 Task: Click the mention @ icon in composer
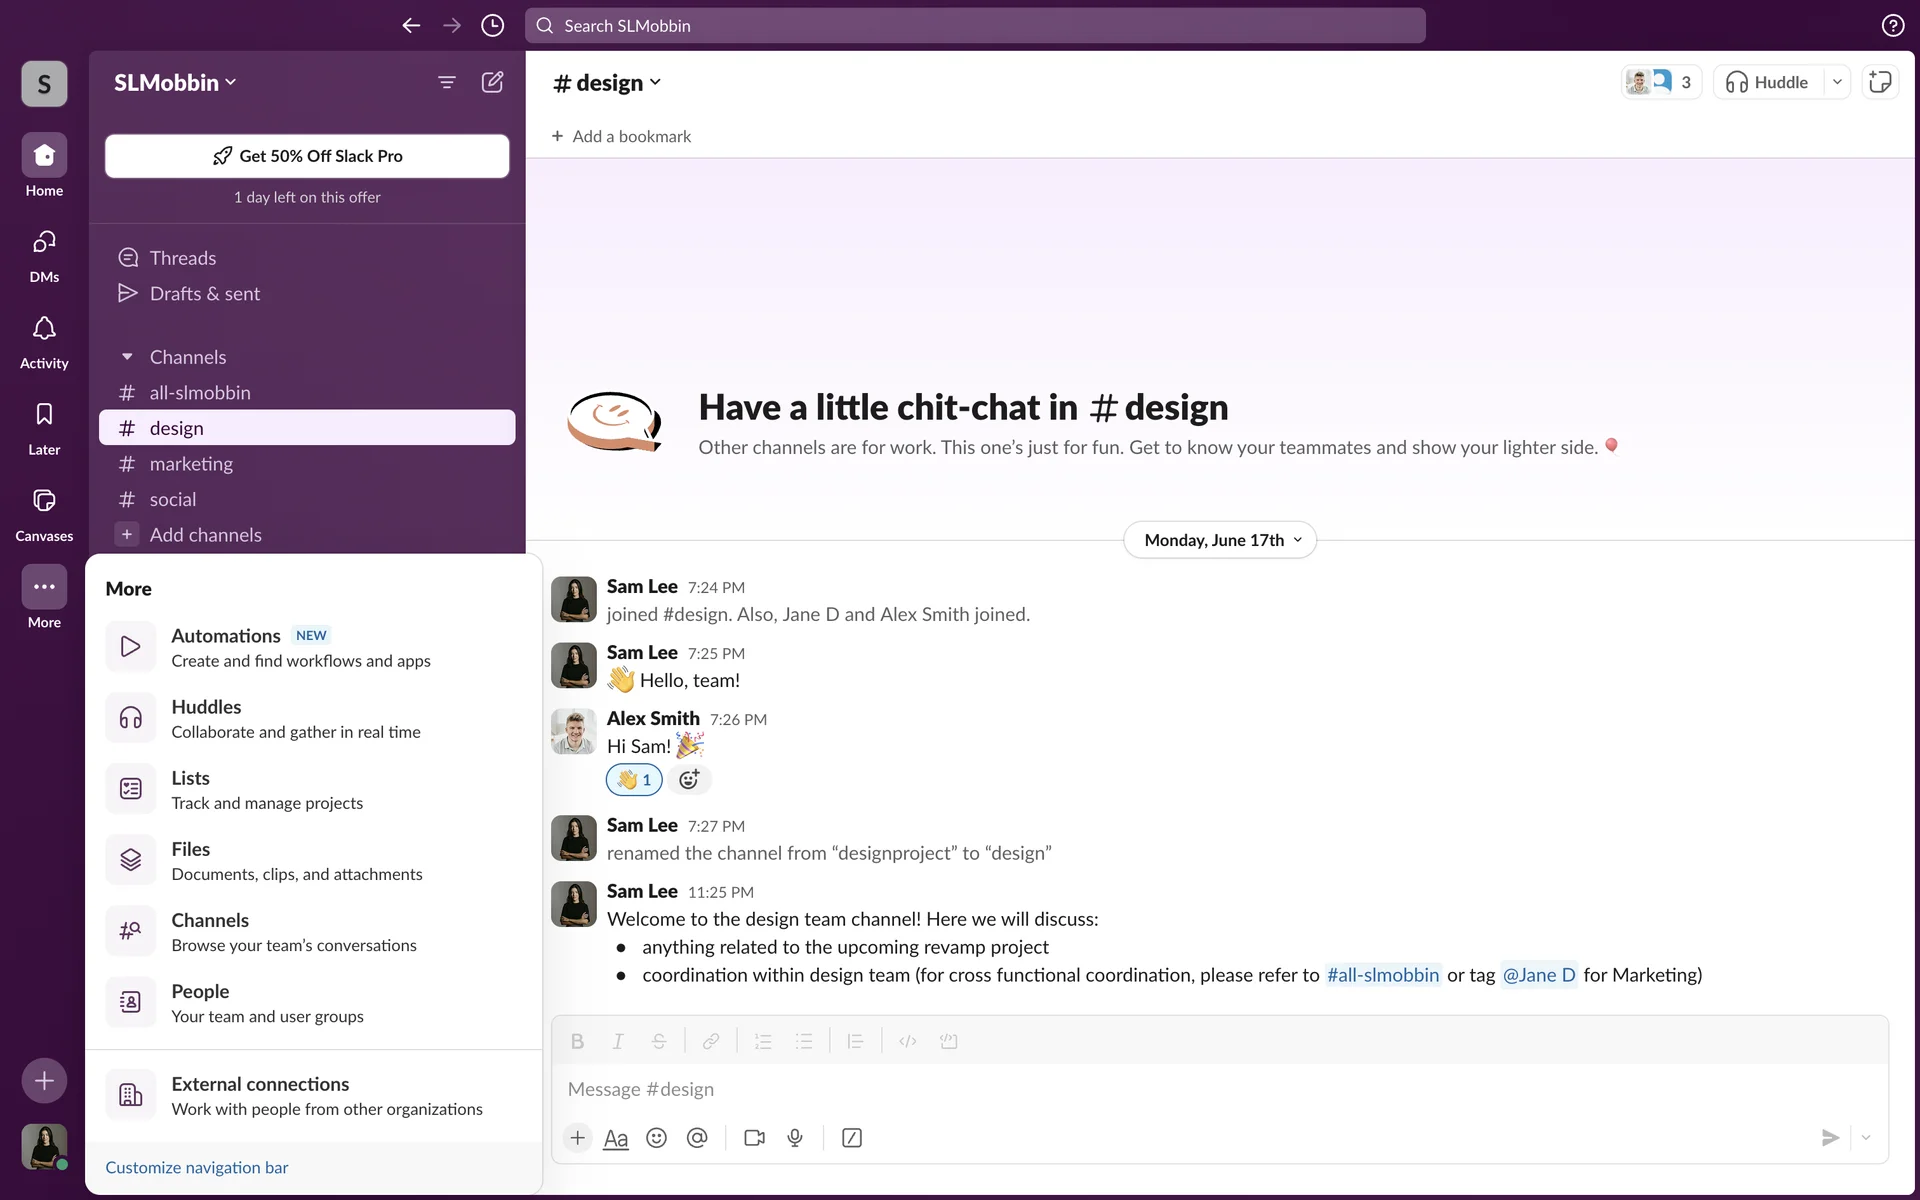(x=697, y=1138)
